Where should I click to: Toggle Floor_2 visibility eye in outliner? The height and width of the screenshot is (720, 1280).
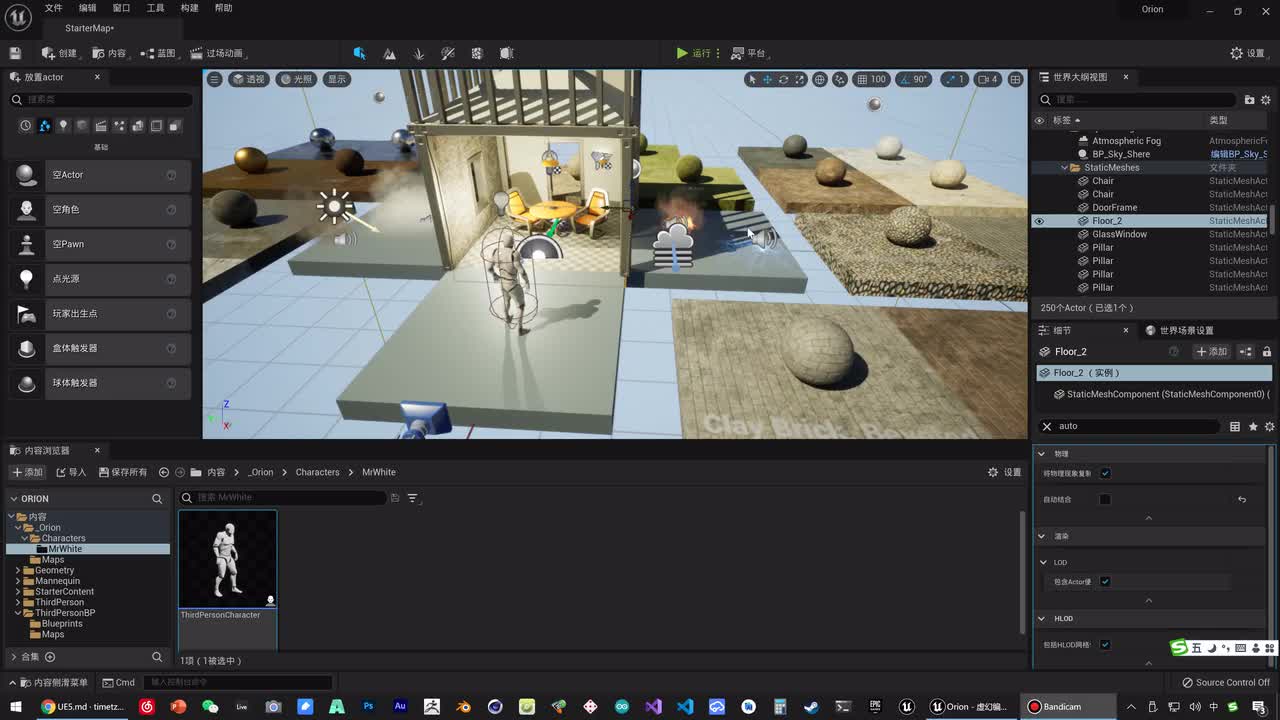(1039, 221)
